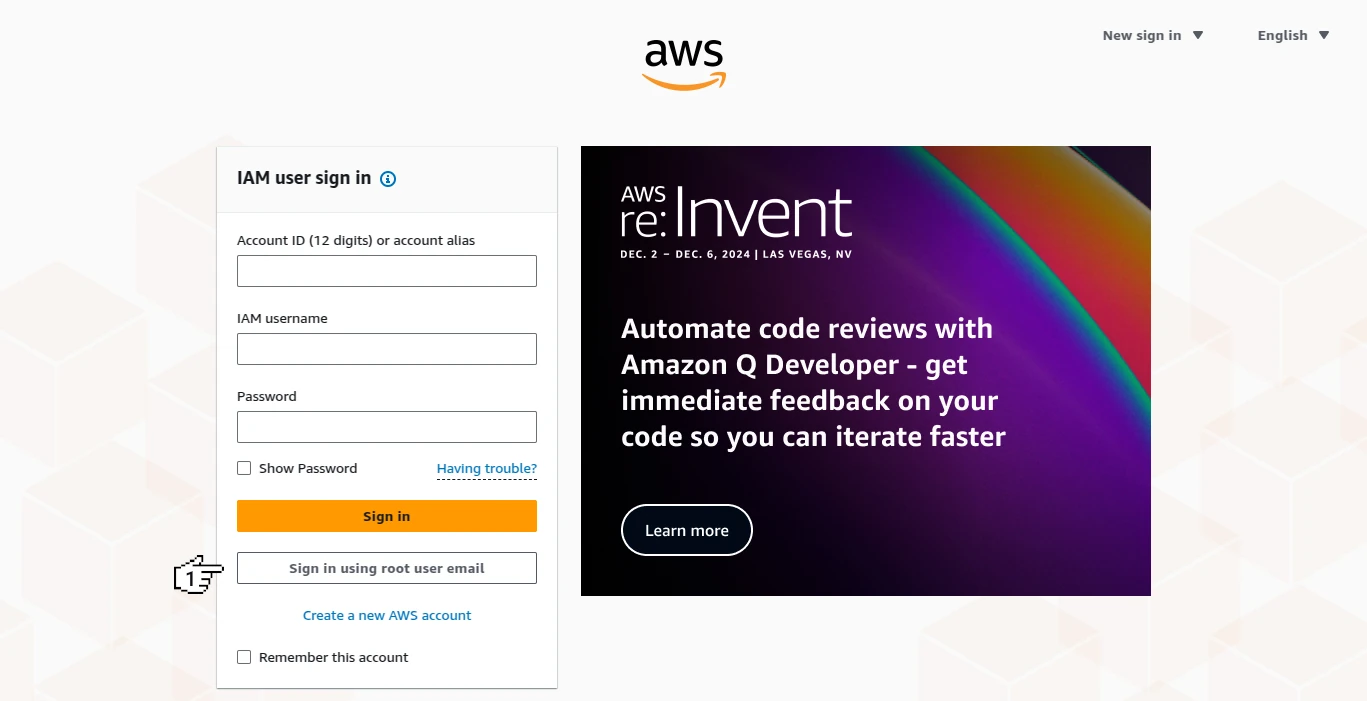1367x701 pixels.
Task: Open the English language dropdown
Action: (1293, 35)
